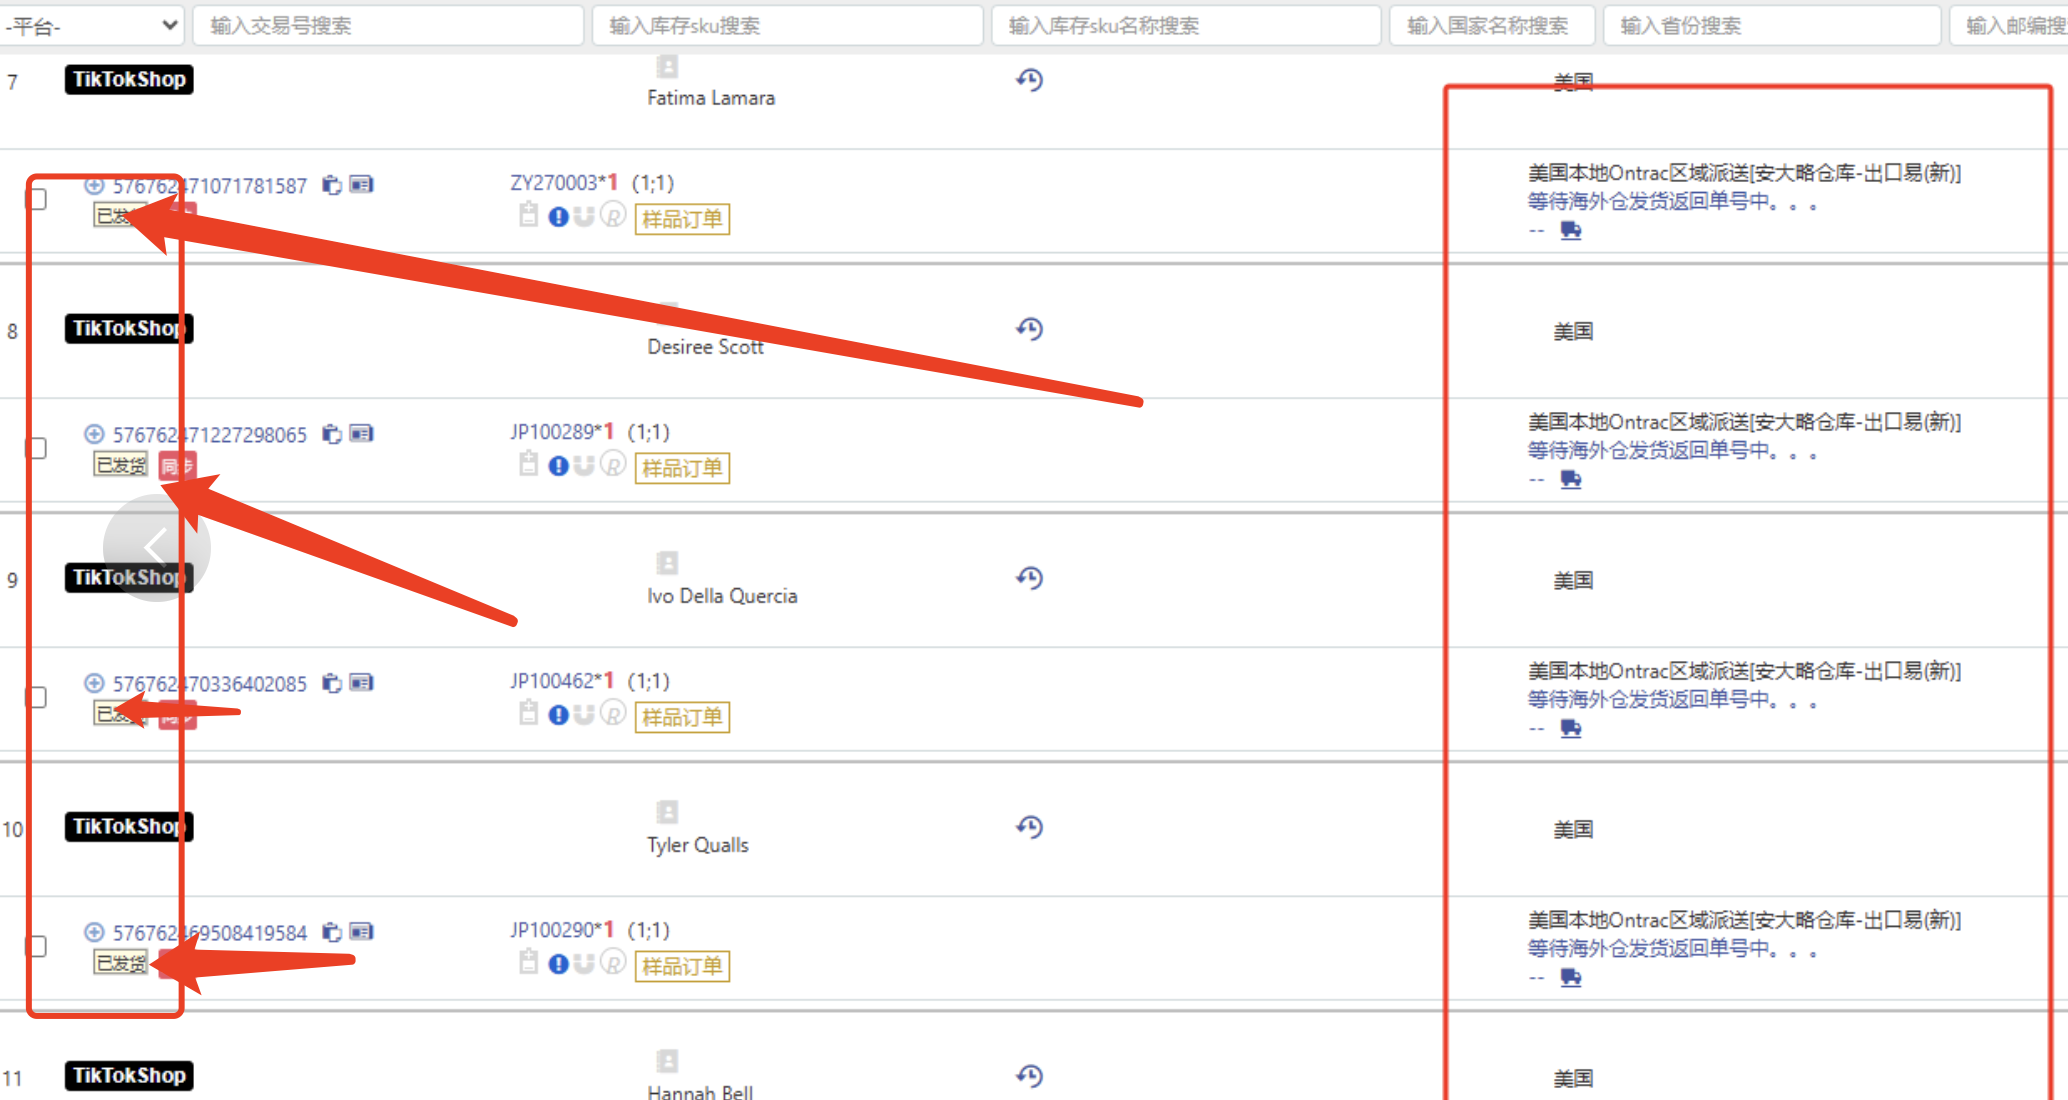
Task: Tick checkbox for order 576762470336402085
Action: tap(37, 697)
